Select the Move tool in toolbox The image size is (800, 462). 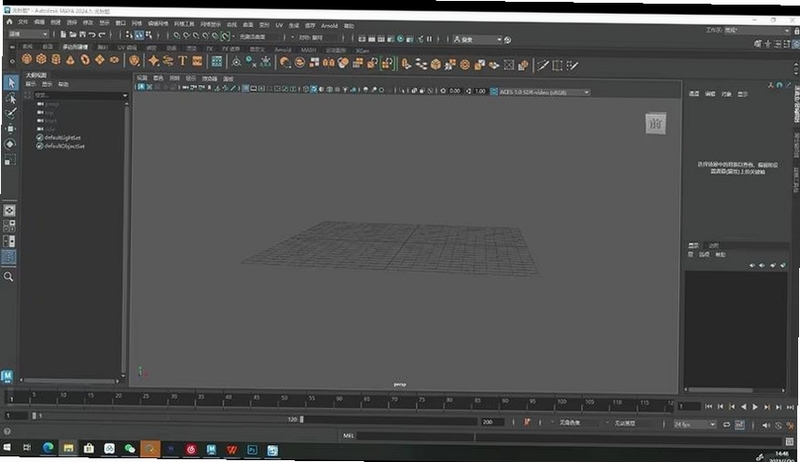coord(10,129)
